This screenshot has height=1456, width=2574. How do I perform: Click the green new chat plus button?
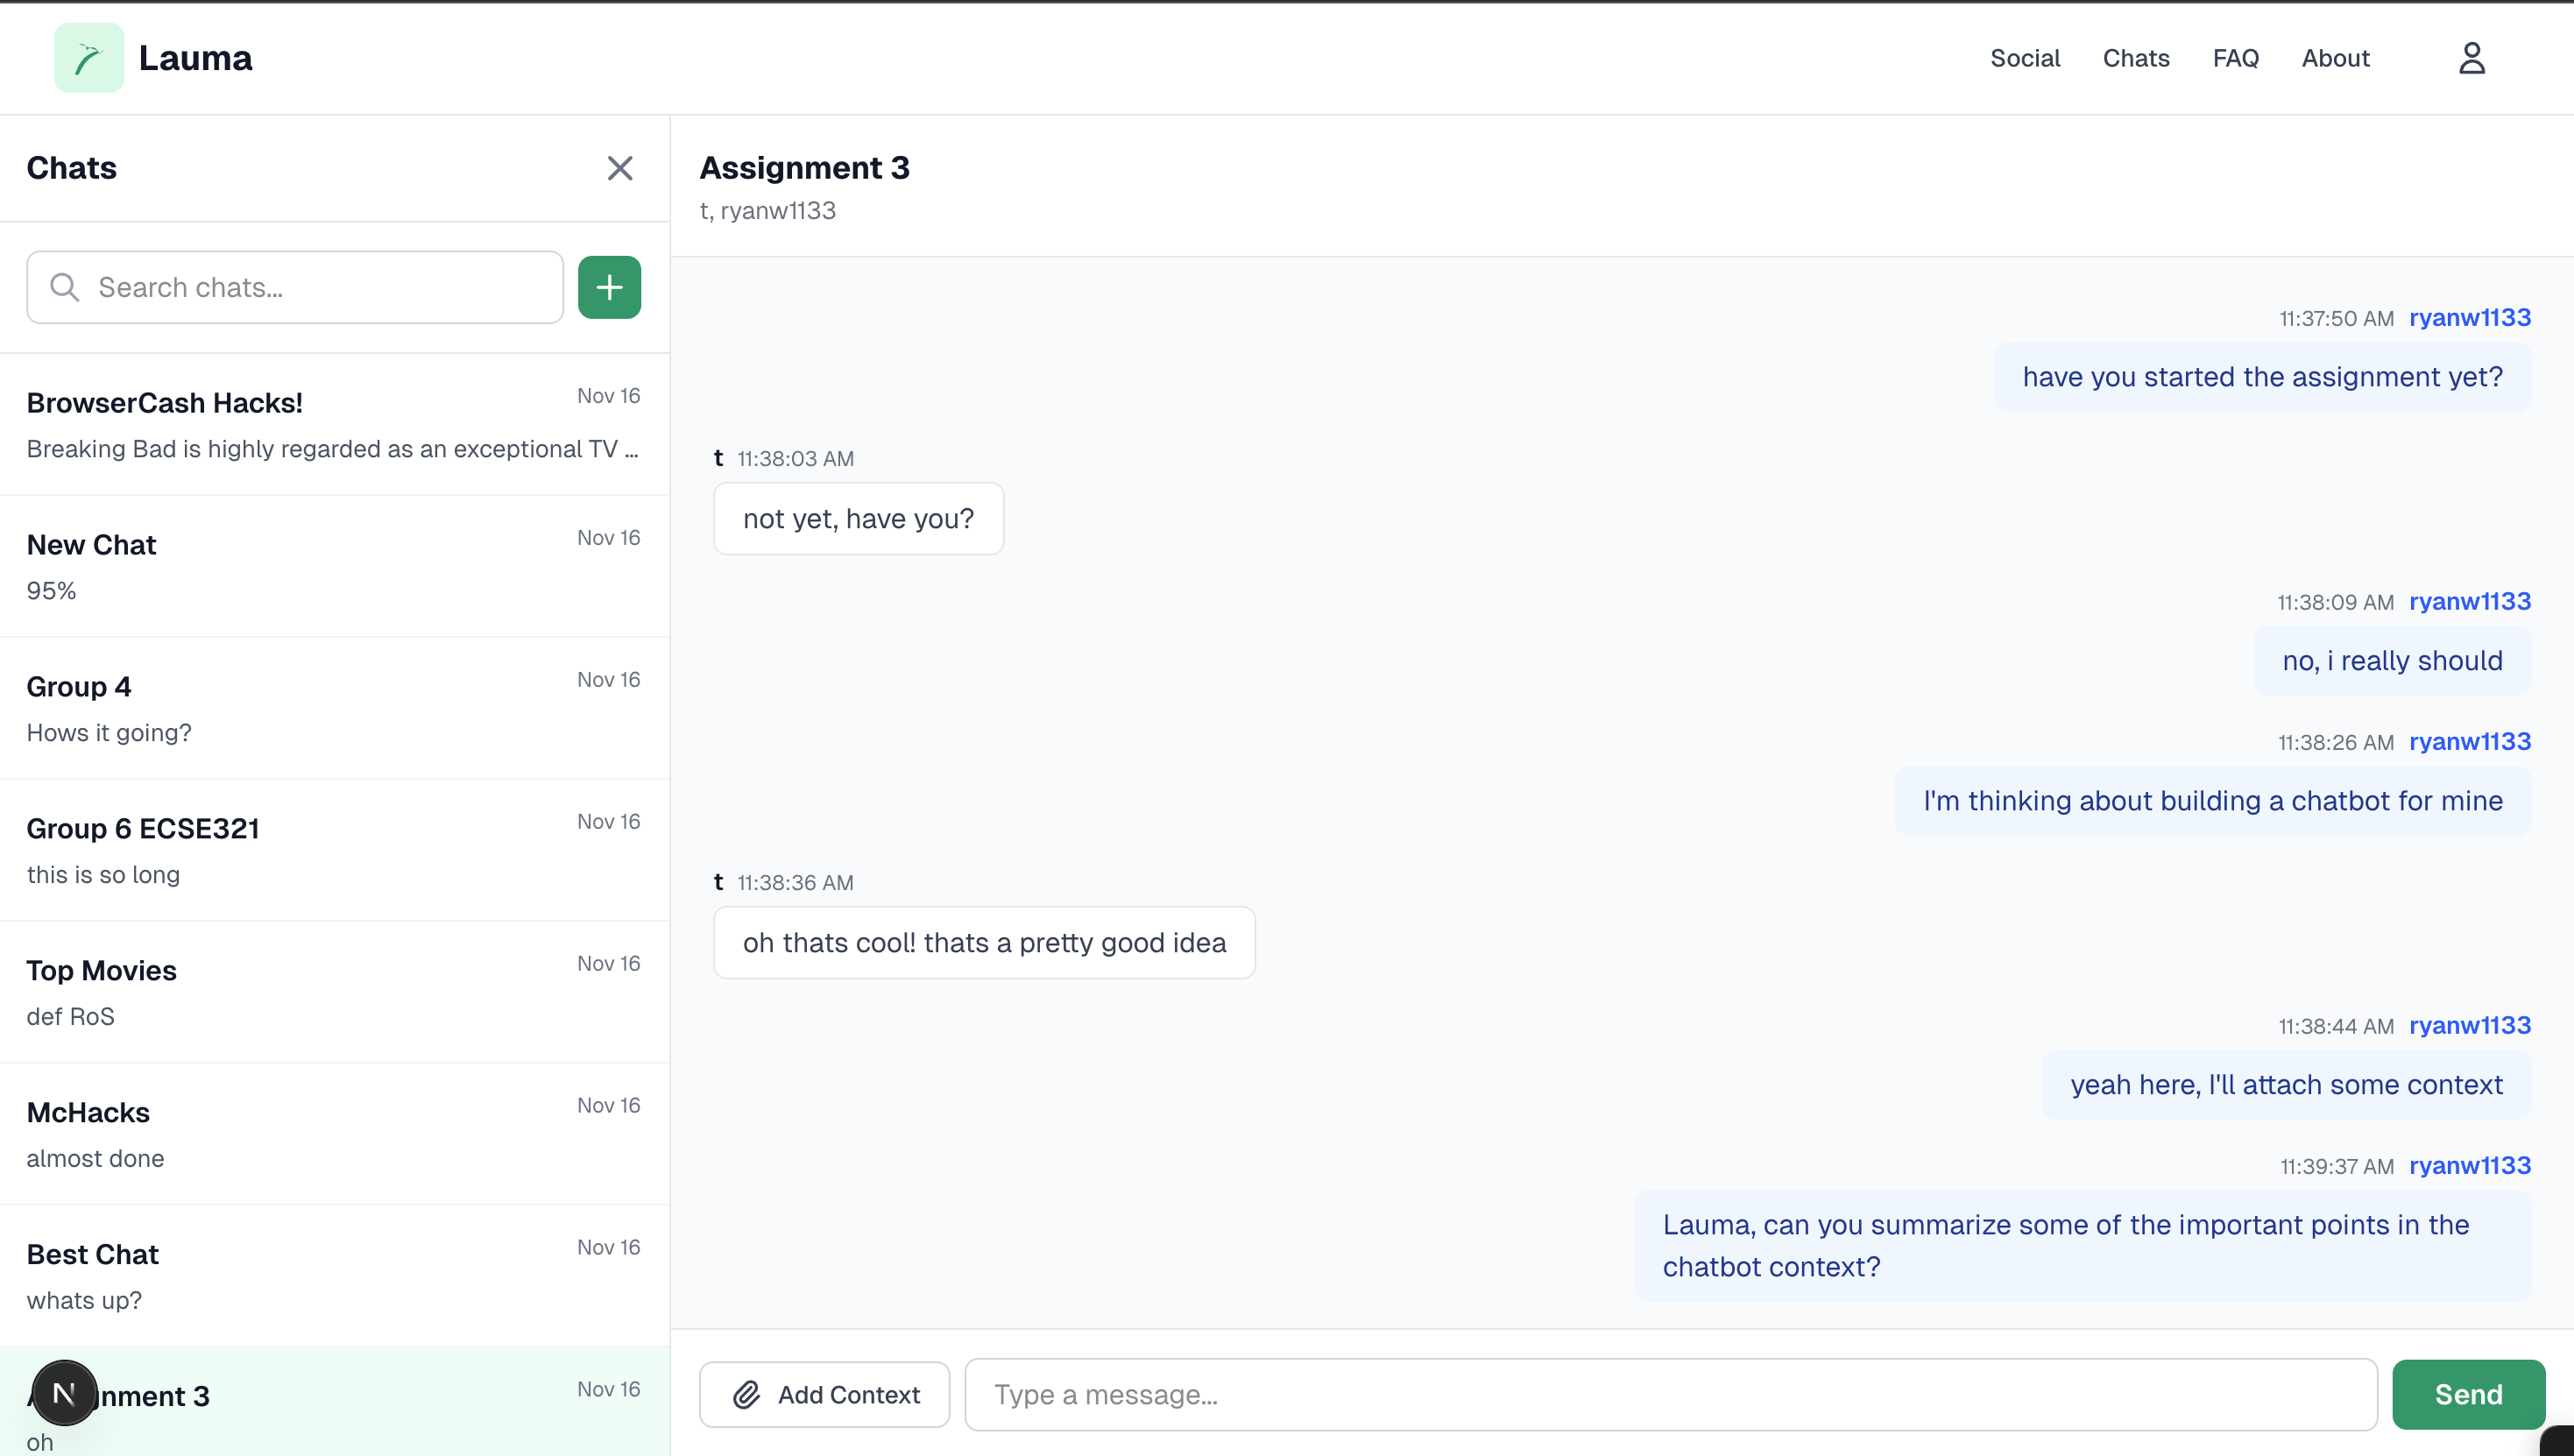point(609,288)
